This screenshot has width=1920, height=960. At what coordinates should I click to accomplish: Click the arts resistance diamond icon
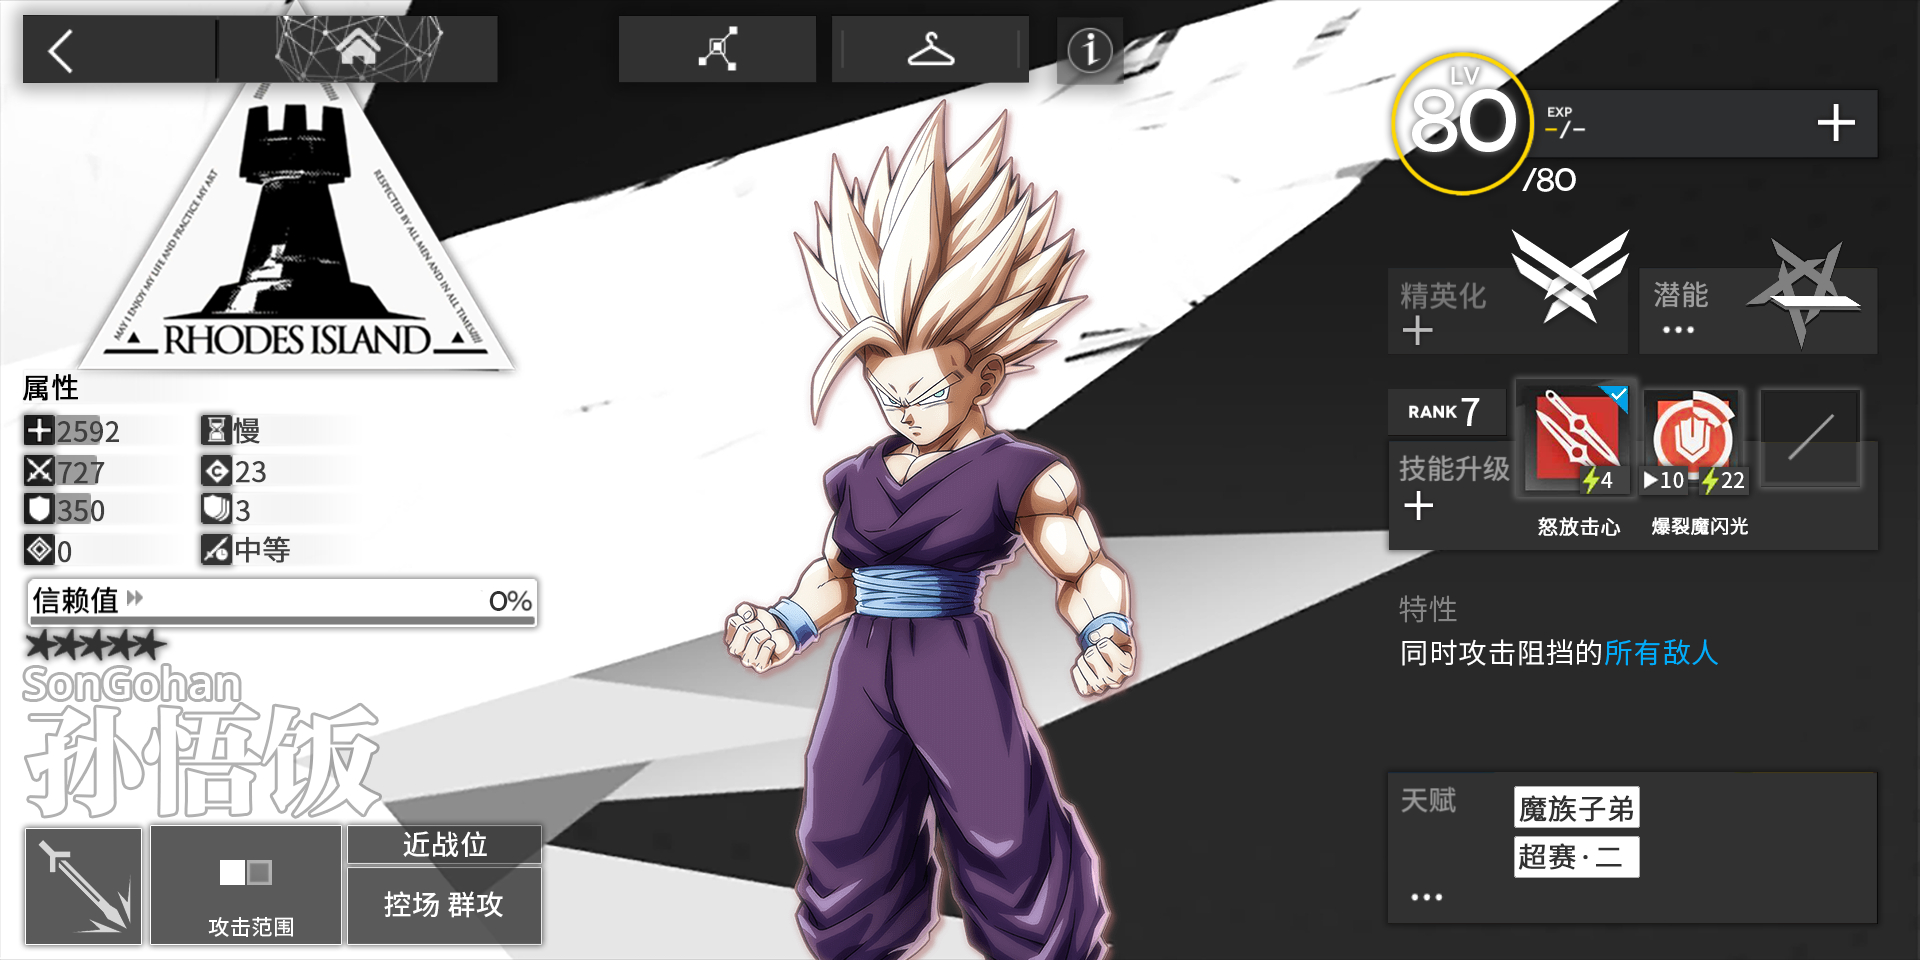coord(39,549)
